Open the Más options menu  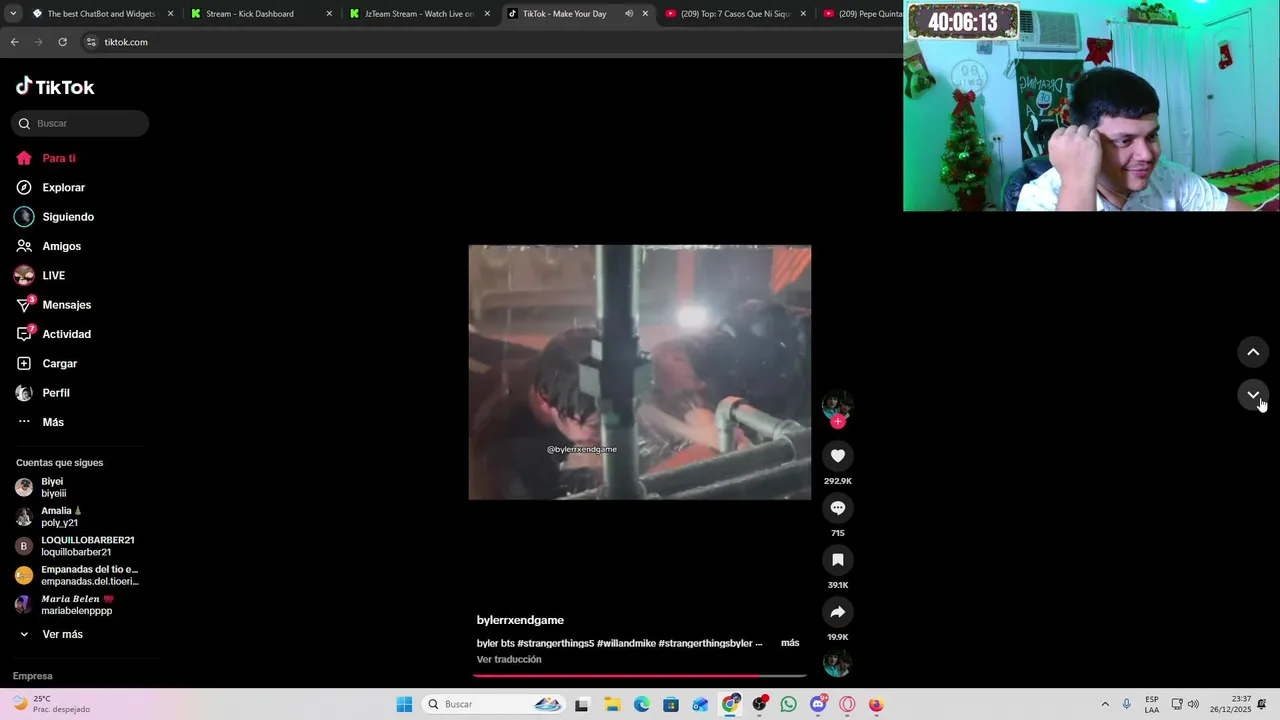tap(40, 422)
